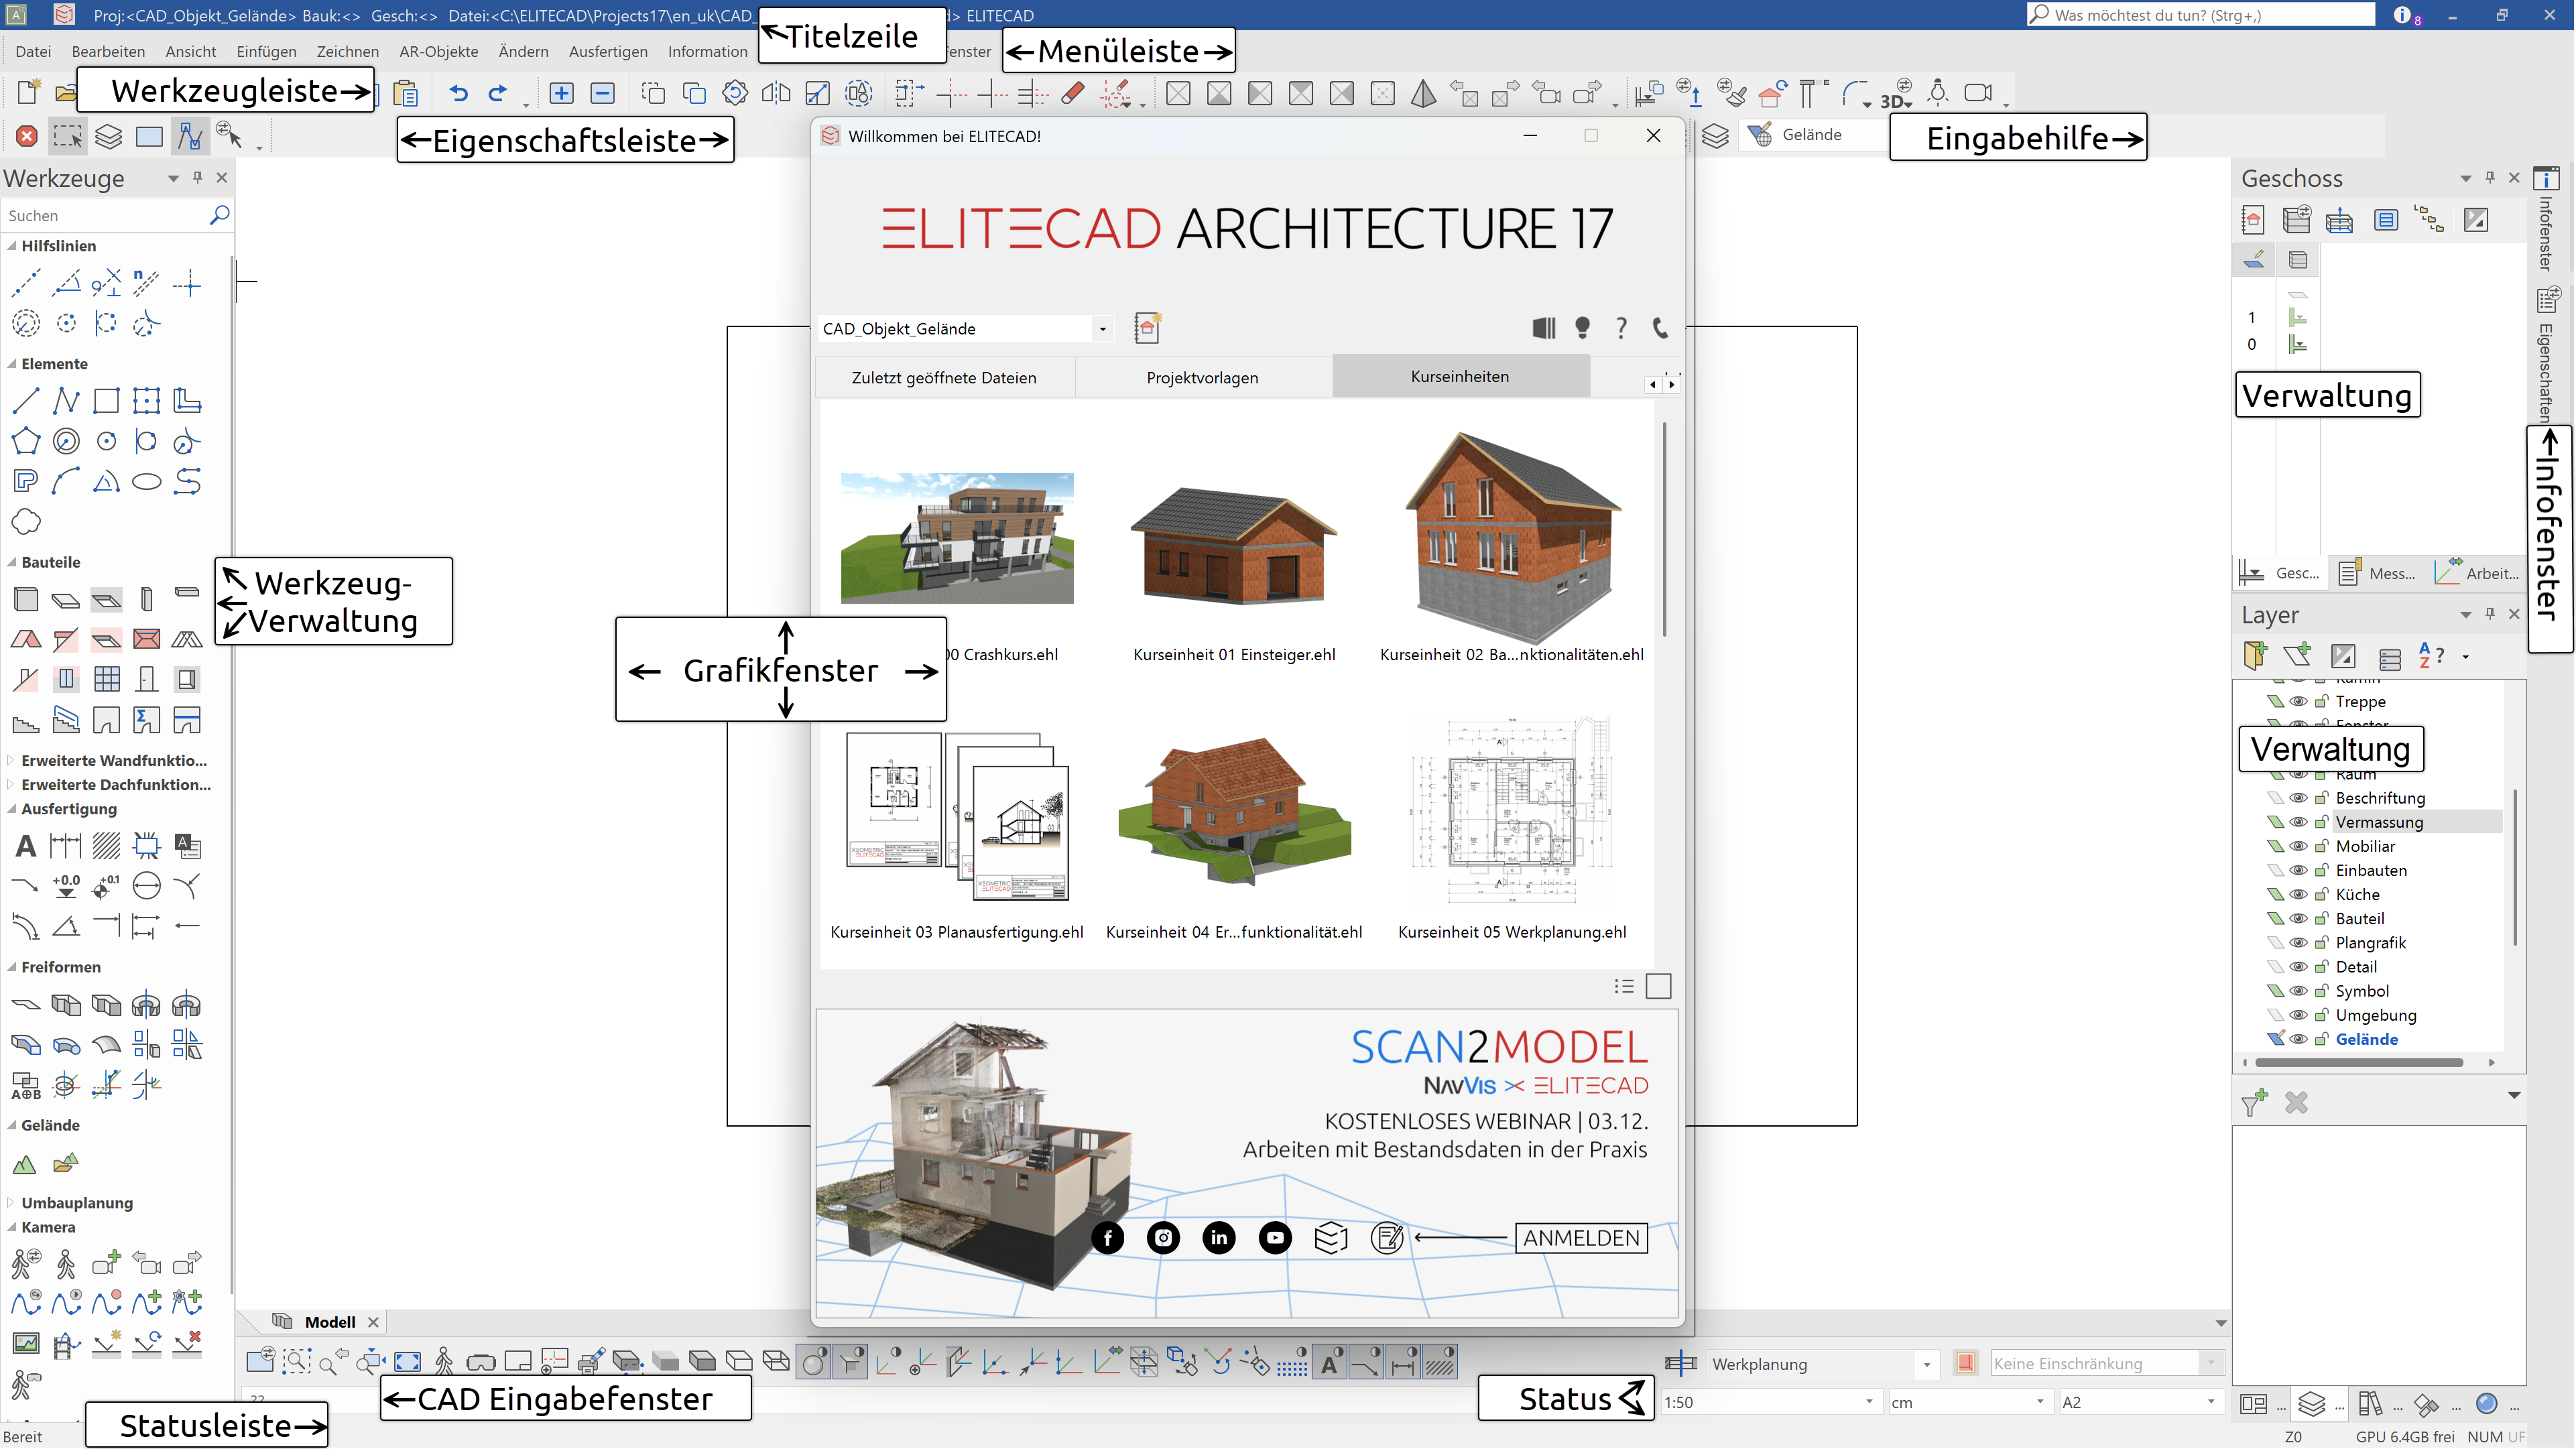Click the phone contact icon in welcome dialog
Viewport: 2576px width, 1449px height.
[x=1660, y=328]
